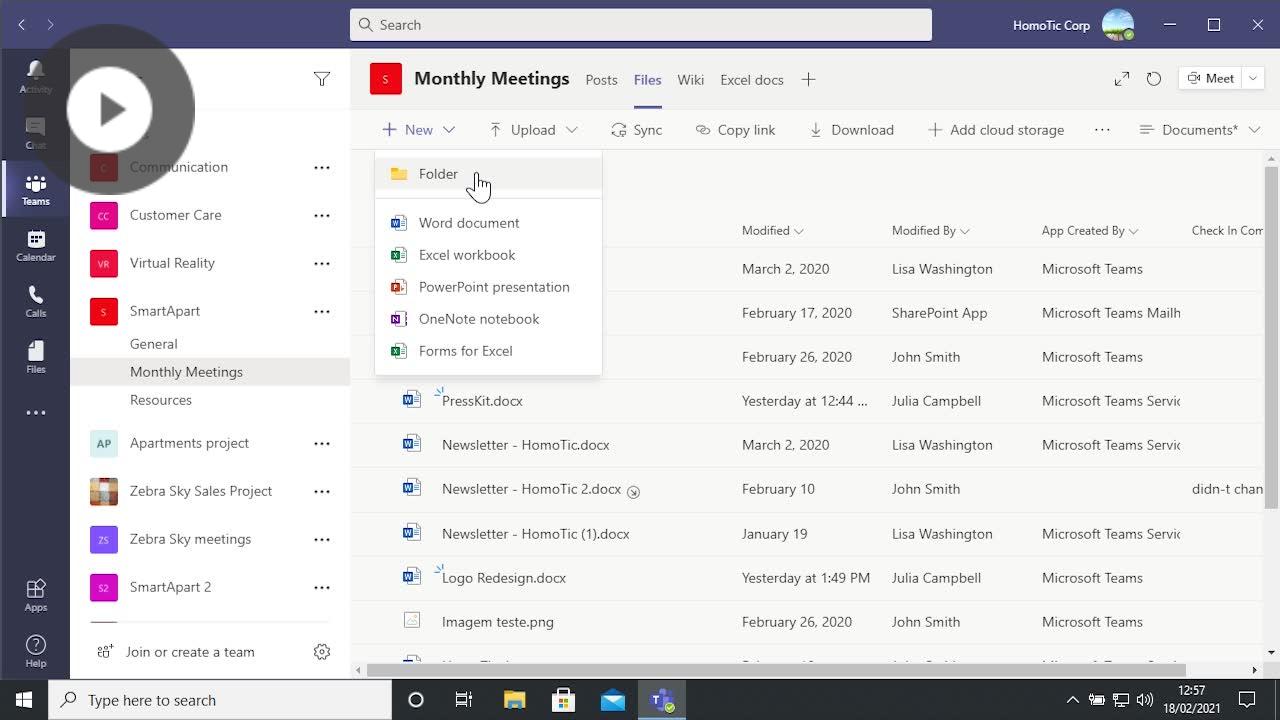The width and height of the screenshot is (1280, 720).
Task: Open more options for SmartApart 2 team
Action: 322,587
